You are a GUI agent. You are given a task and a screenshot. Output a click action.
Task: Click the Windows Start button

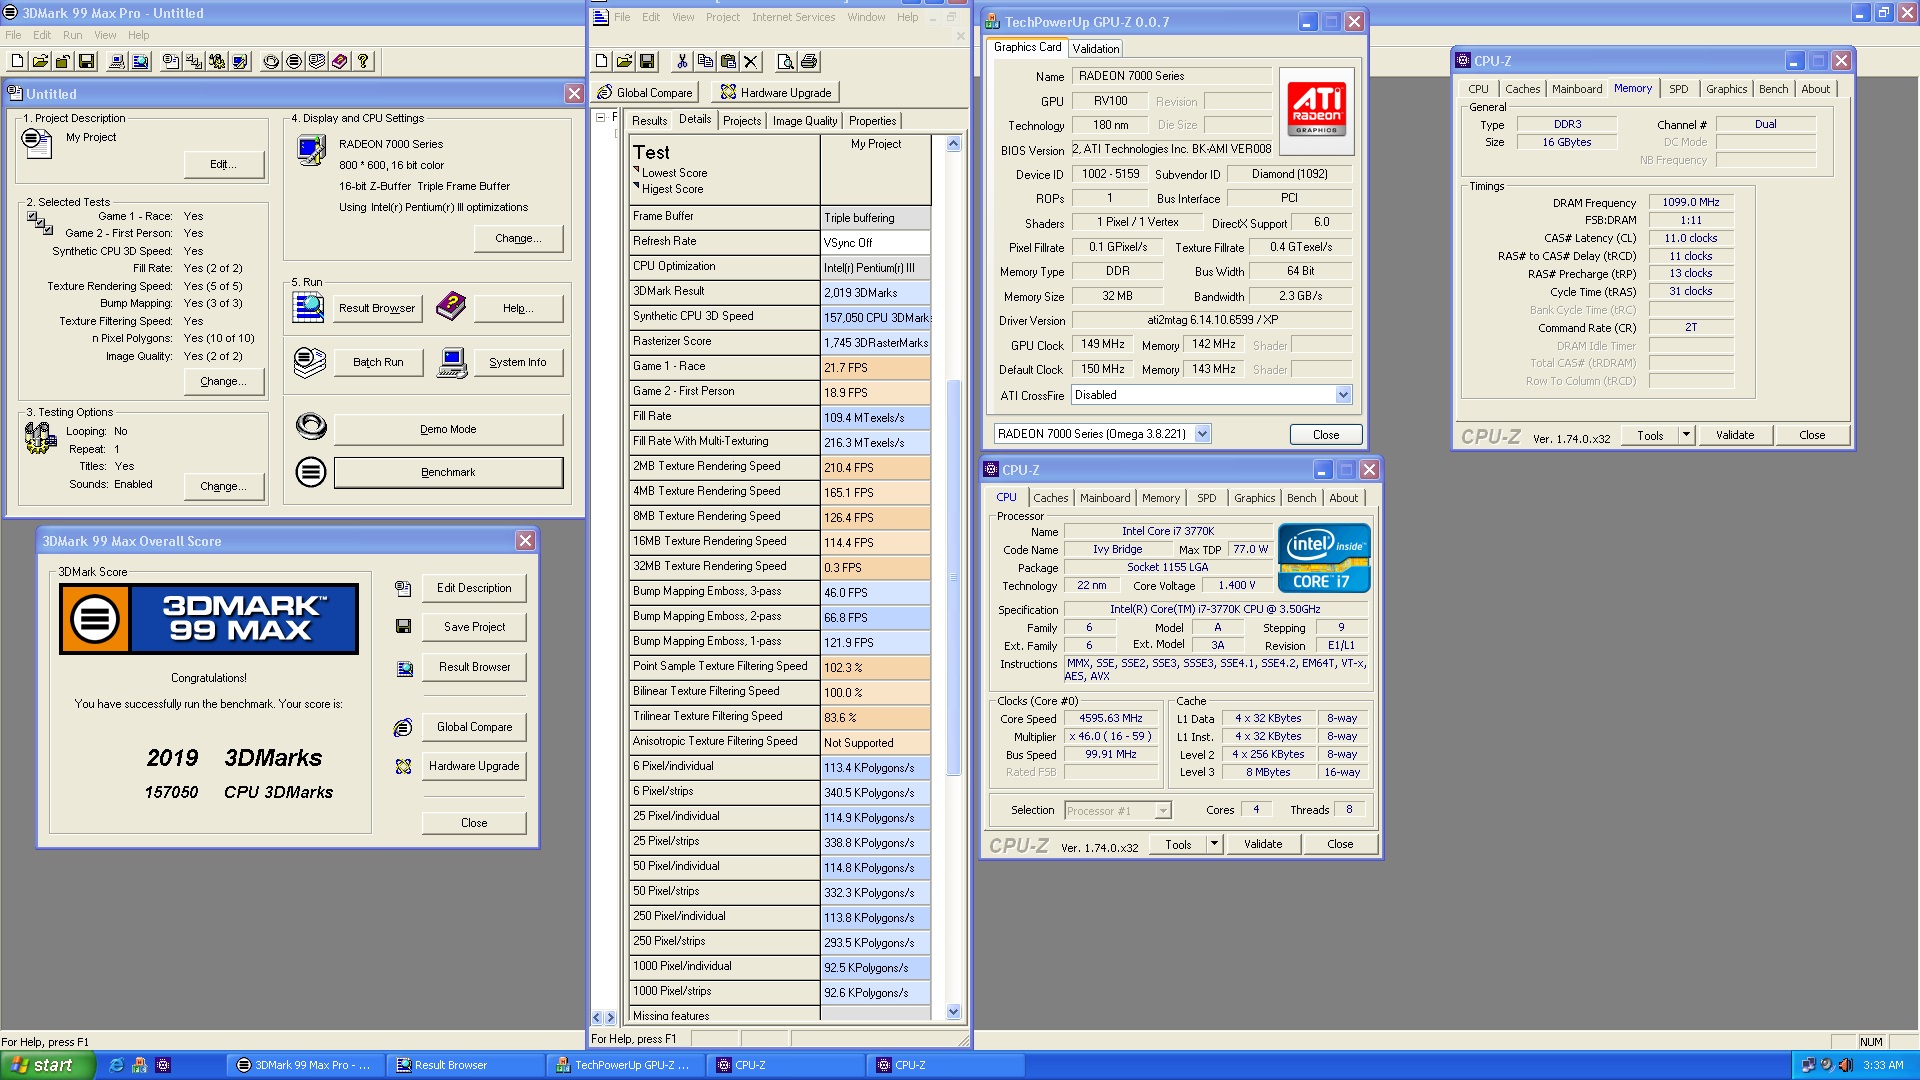(x=46, y=1065)
